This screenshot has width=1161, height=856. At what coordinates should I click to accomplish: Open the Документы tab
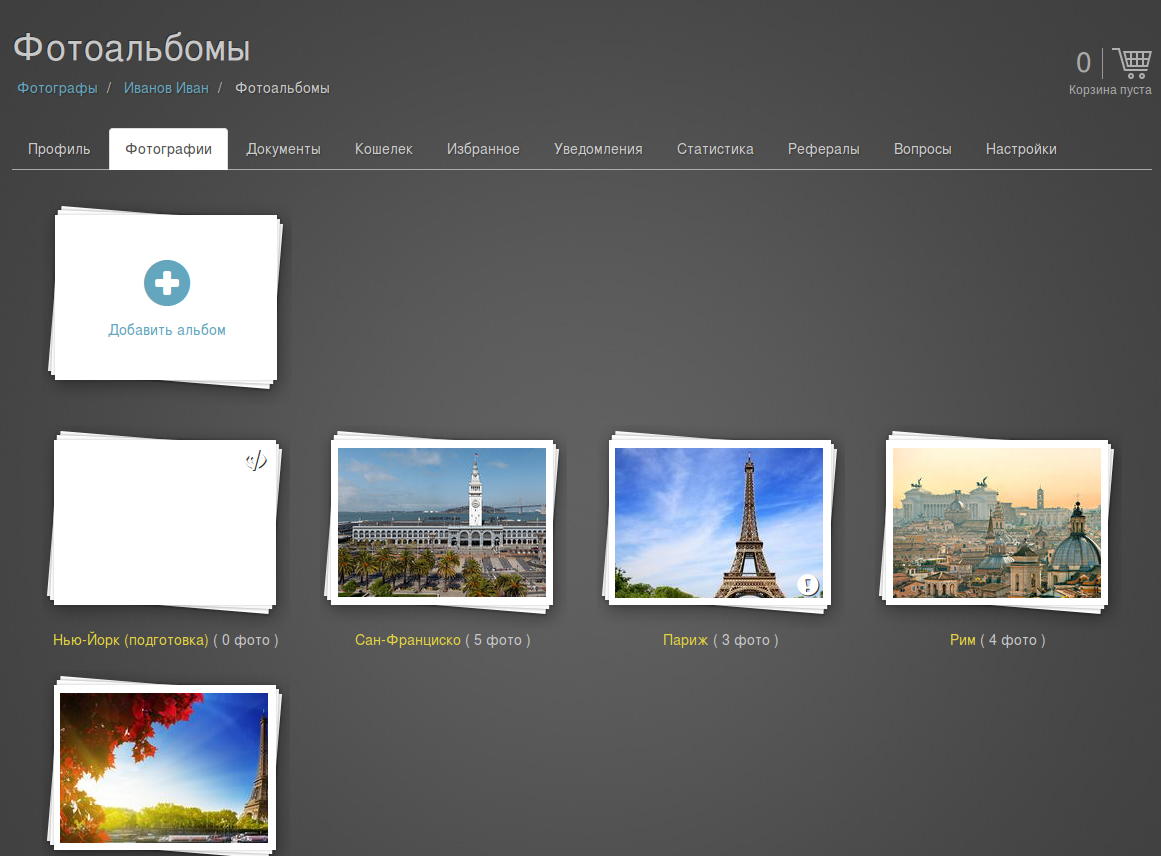(283, 149)
